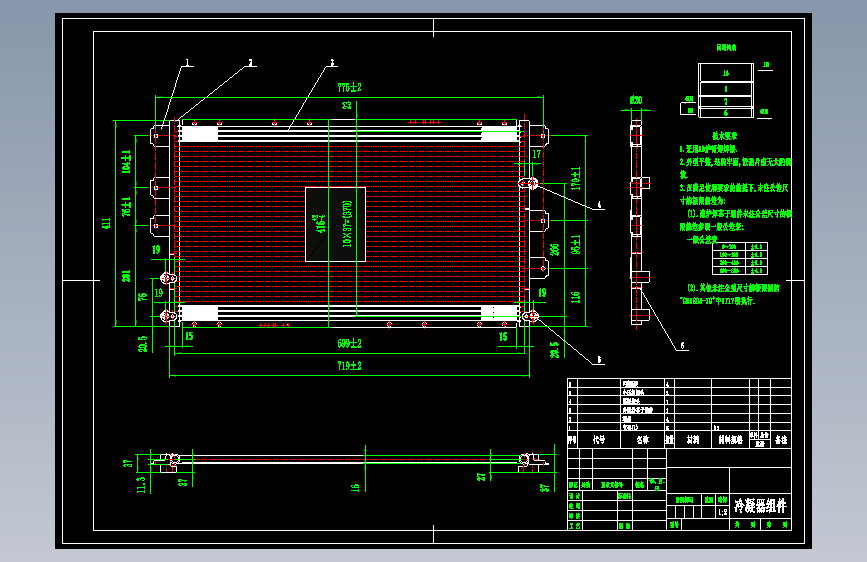The width and height of the screenshot is (867, 562).
Task: Click the 20.5 dimension text
Action: [x=143, y=344]
